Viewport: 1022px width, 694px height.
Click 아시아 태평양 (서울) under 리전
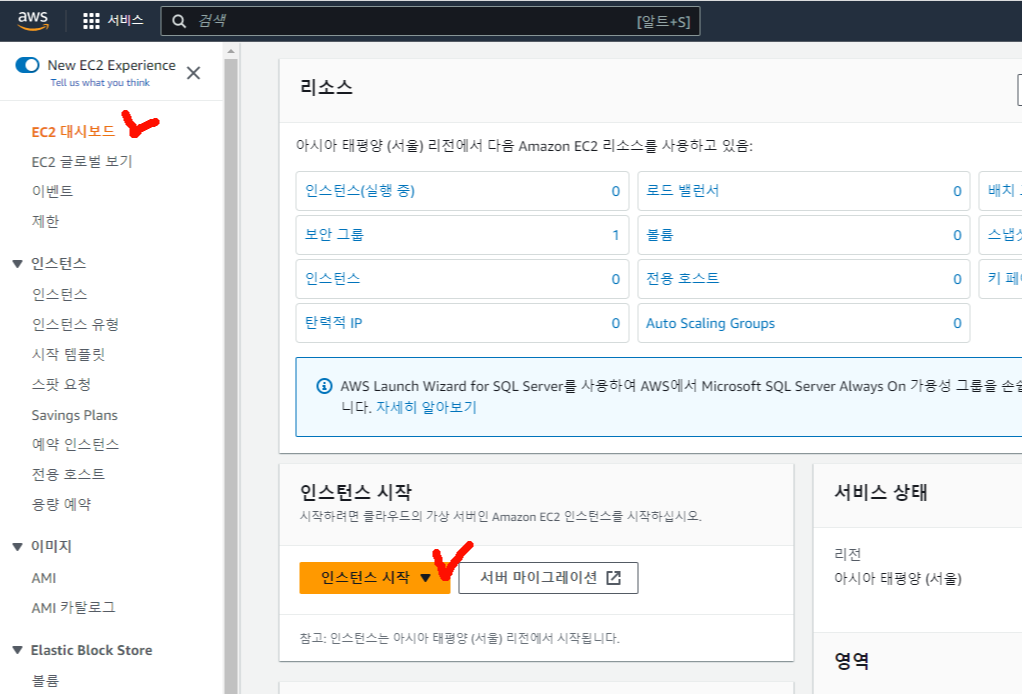(x=898, y=579)
